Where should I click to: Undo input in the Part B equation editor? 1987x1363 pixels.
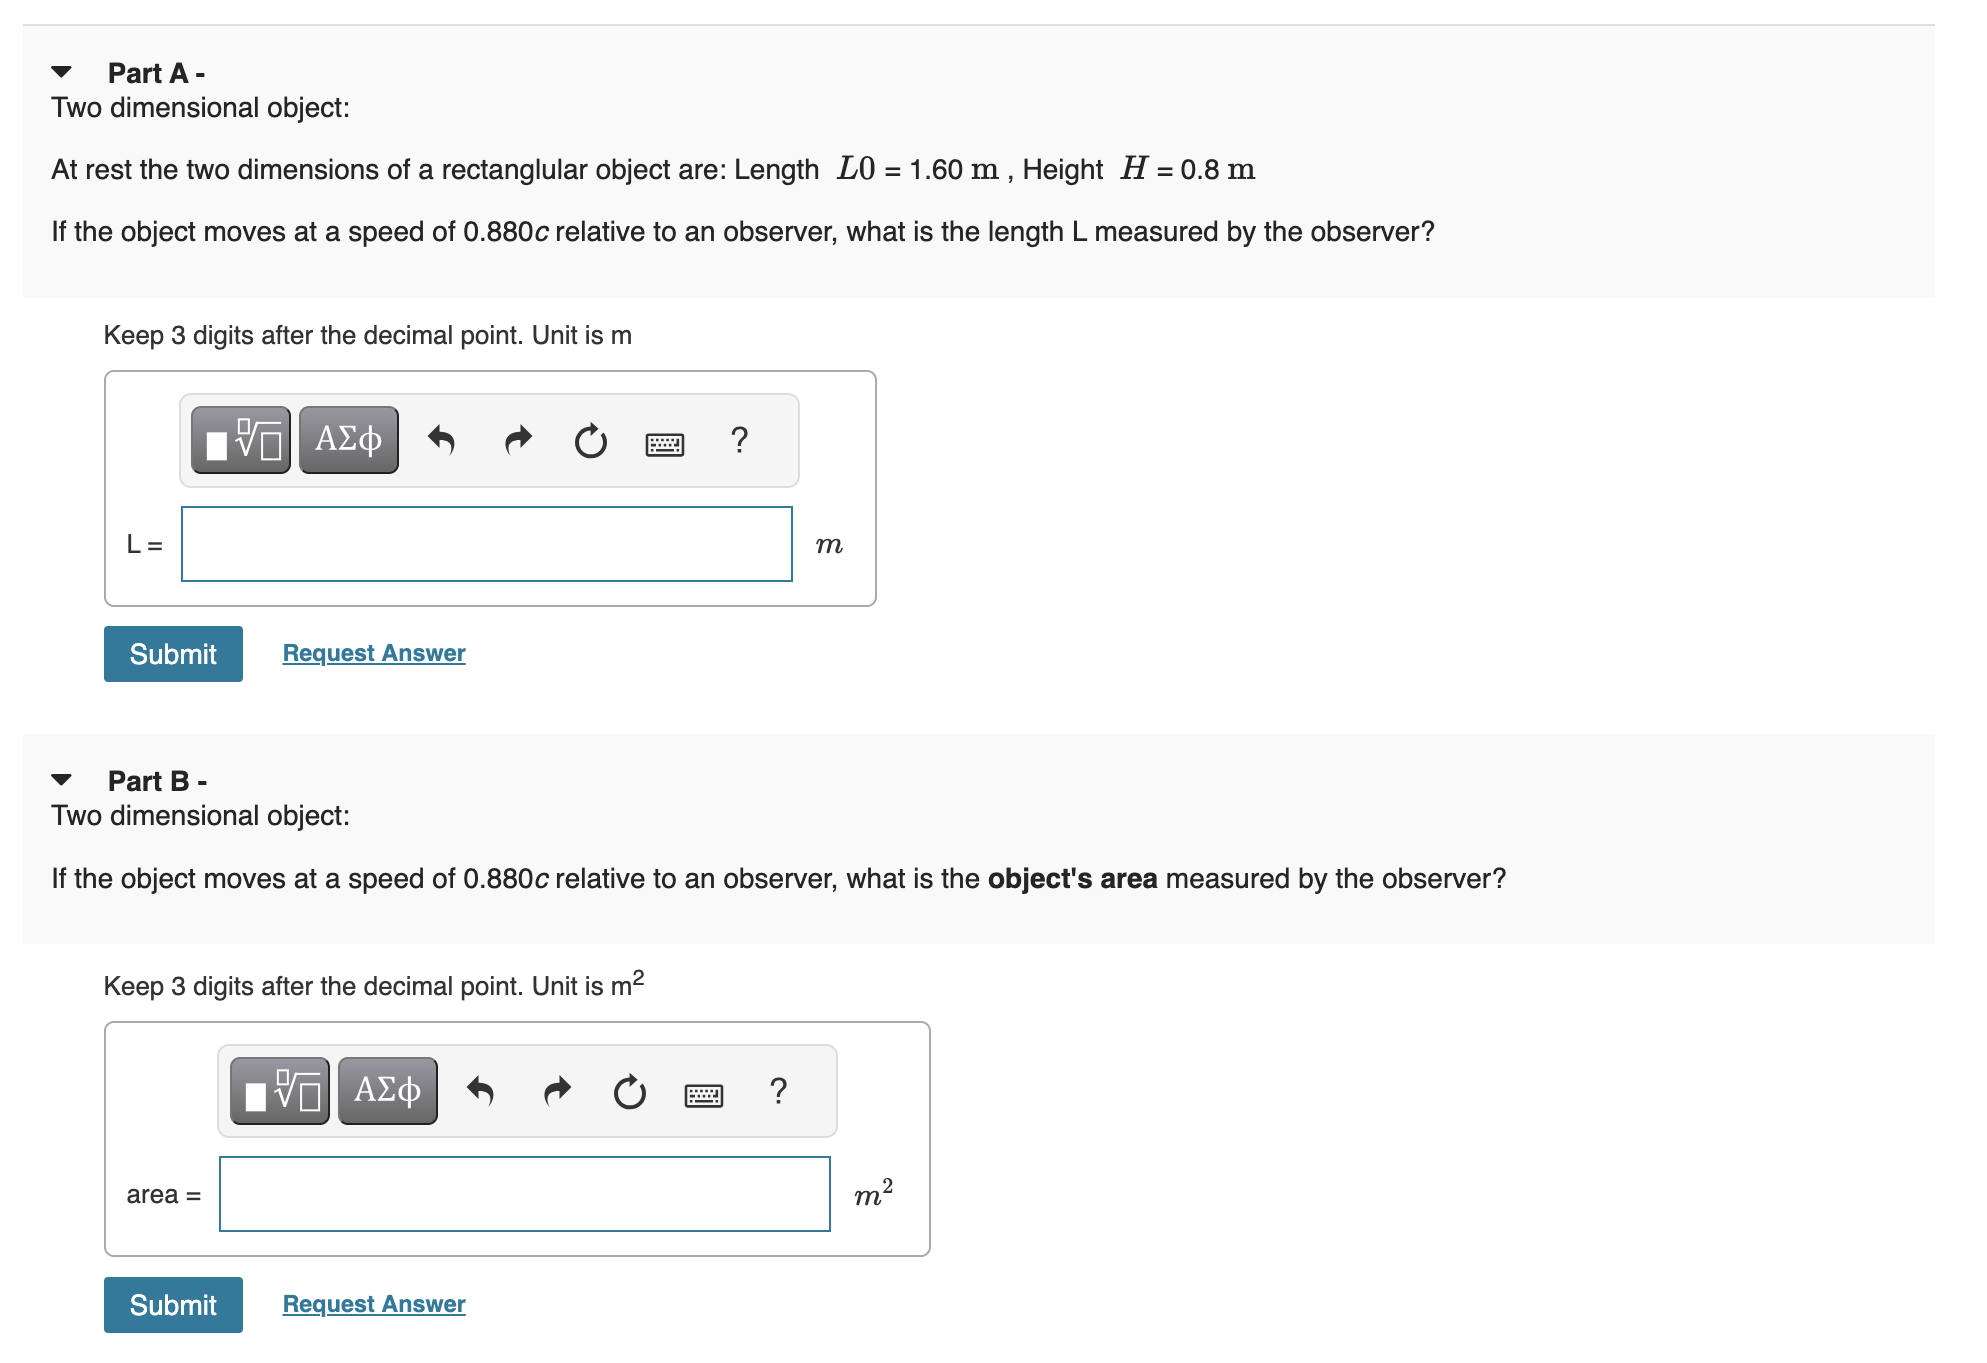[x=481, y=1093]
